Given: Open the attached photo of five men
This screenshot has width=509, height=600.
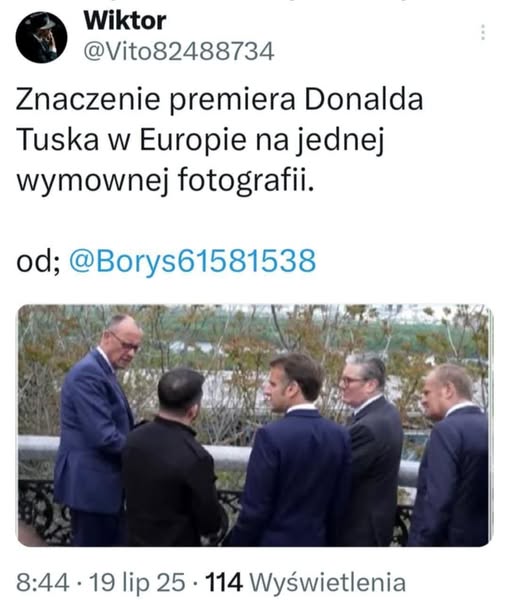Looking at the screenshot, I should point(254,425).
